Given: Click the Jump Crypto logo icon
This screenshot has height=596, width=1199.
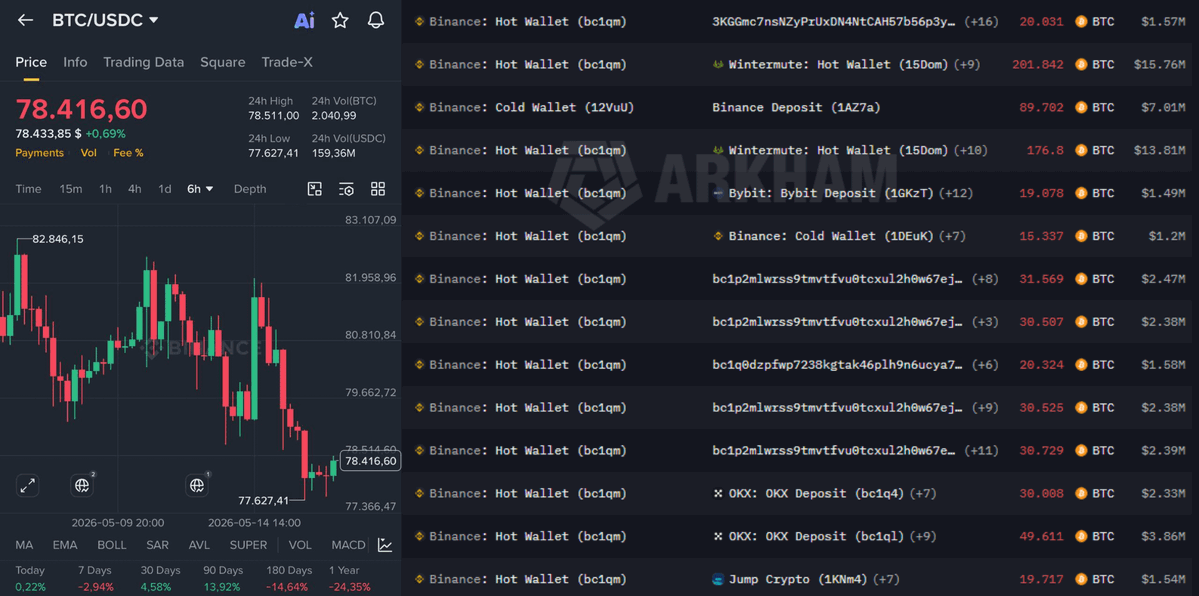Looking at the screenshot, I should (x=718, y=579).
